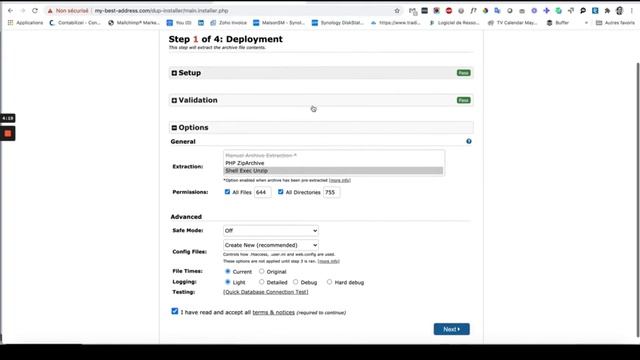This screenshot has width=640, height=360.
Task: Open the MaisonSM Synology bookmark
Action: (x=279, y=23)
